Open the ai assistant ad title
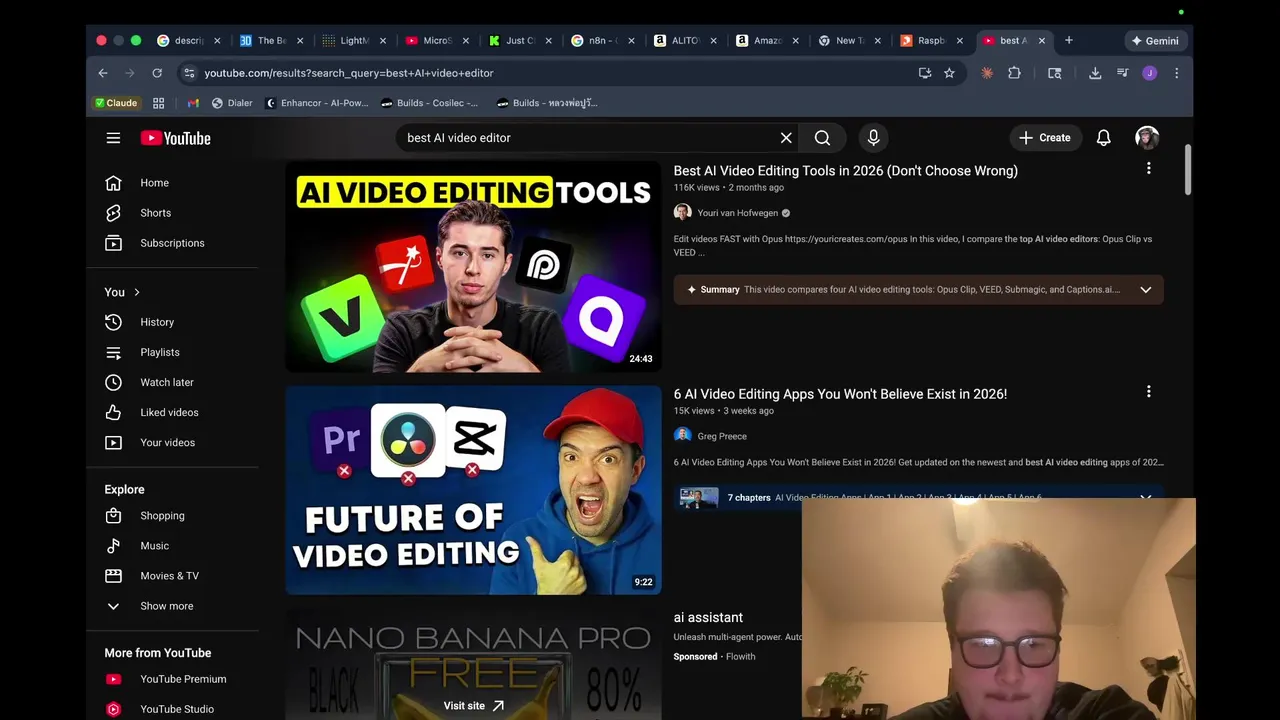This screenshot has width=1280, height=720. [x=708, y=618]
